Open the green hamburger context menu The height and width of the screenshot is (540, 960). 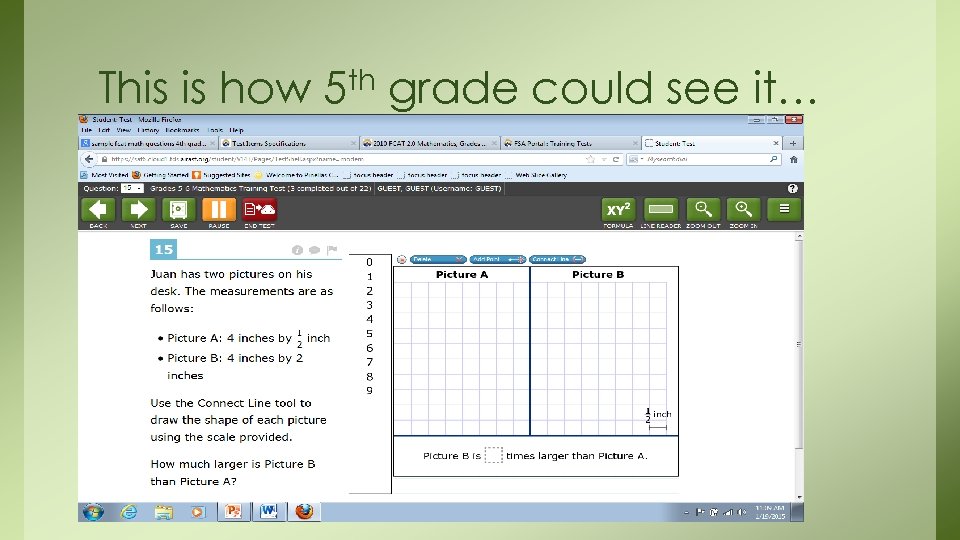pos(784,210)
